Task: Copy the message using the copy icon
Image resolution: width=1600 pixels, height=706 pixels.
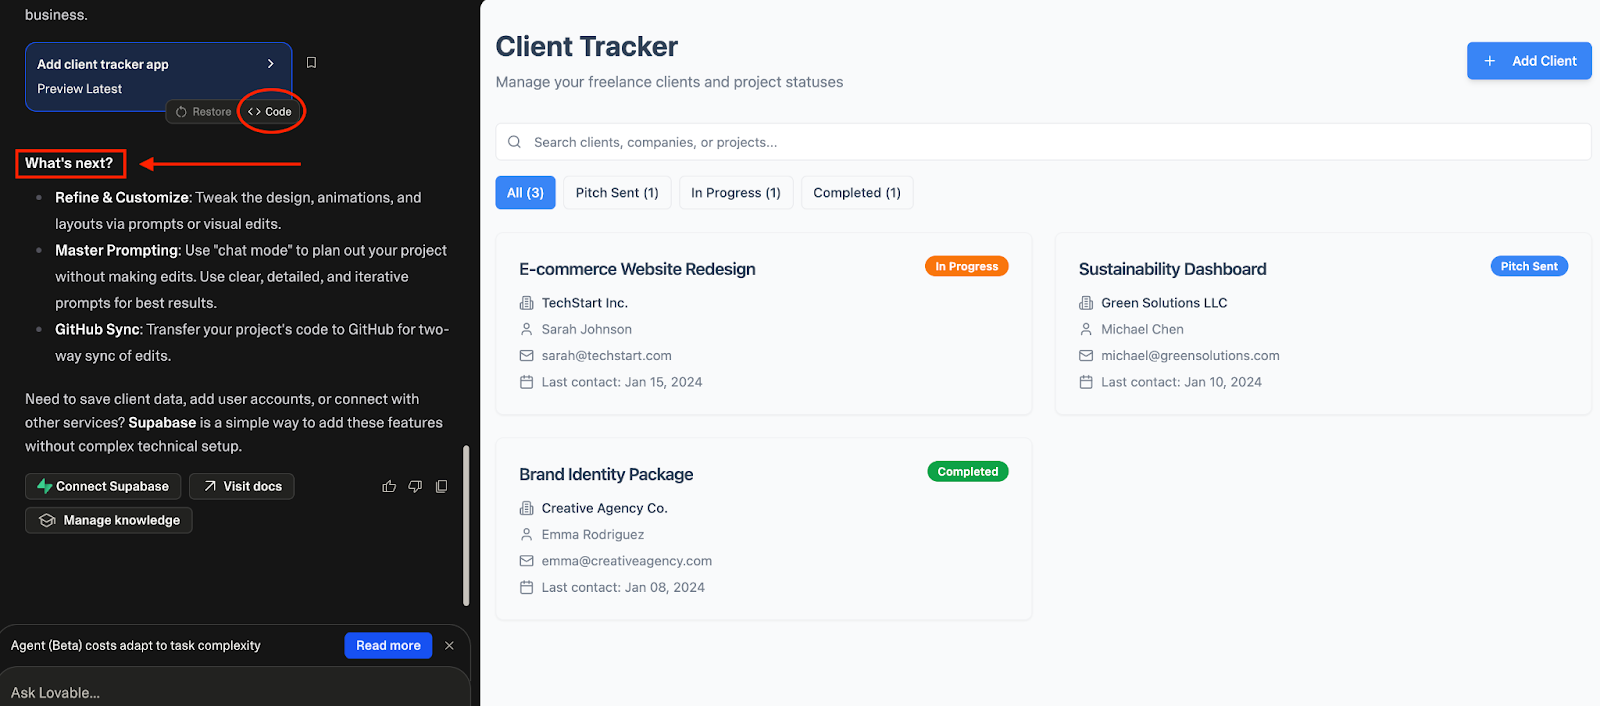Action: 441,487
